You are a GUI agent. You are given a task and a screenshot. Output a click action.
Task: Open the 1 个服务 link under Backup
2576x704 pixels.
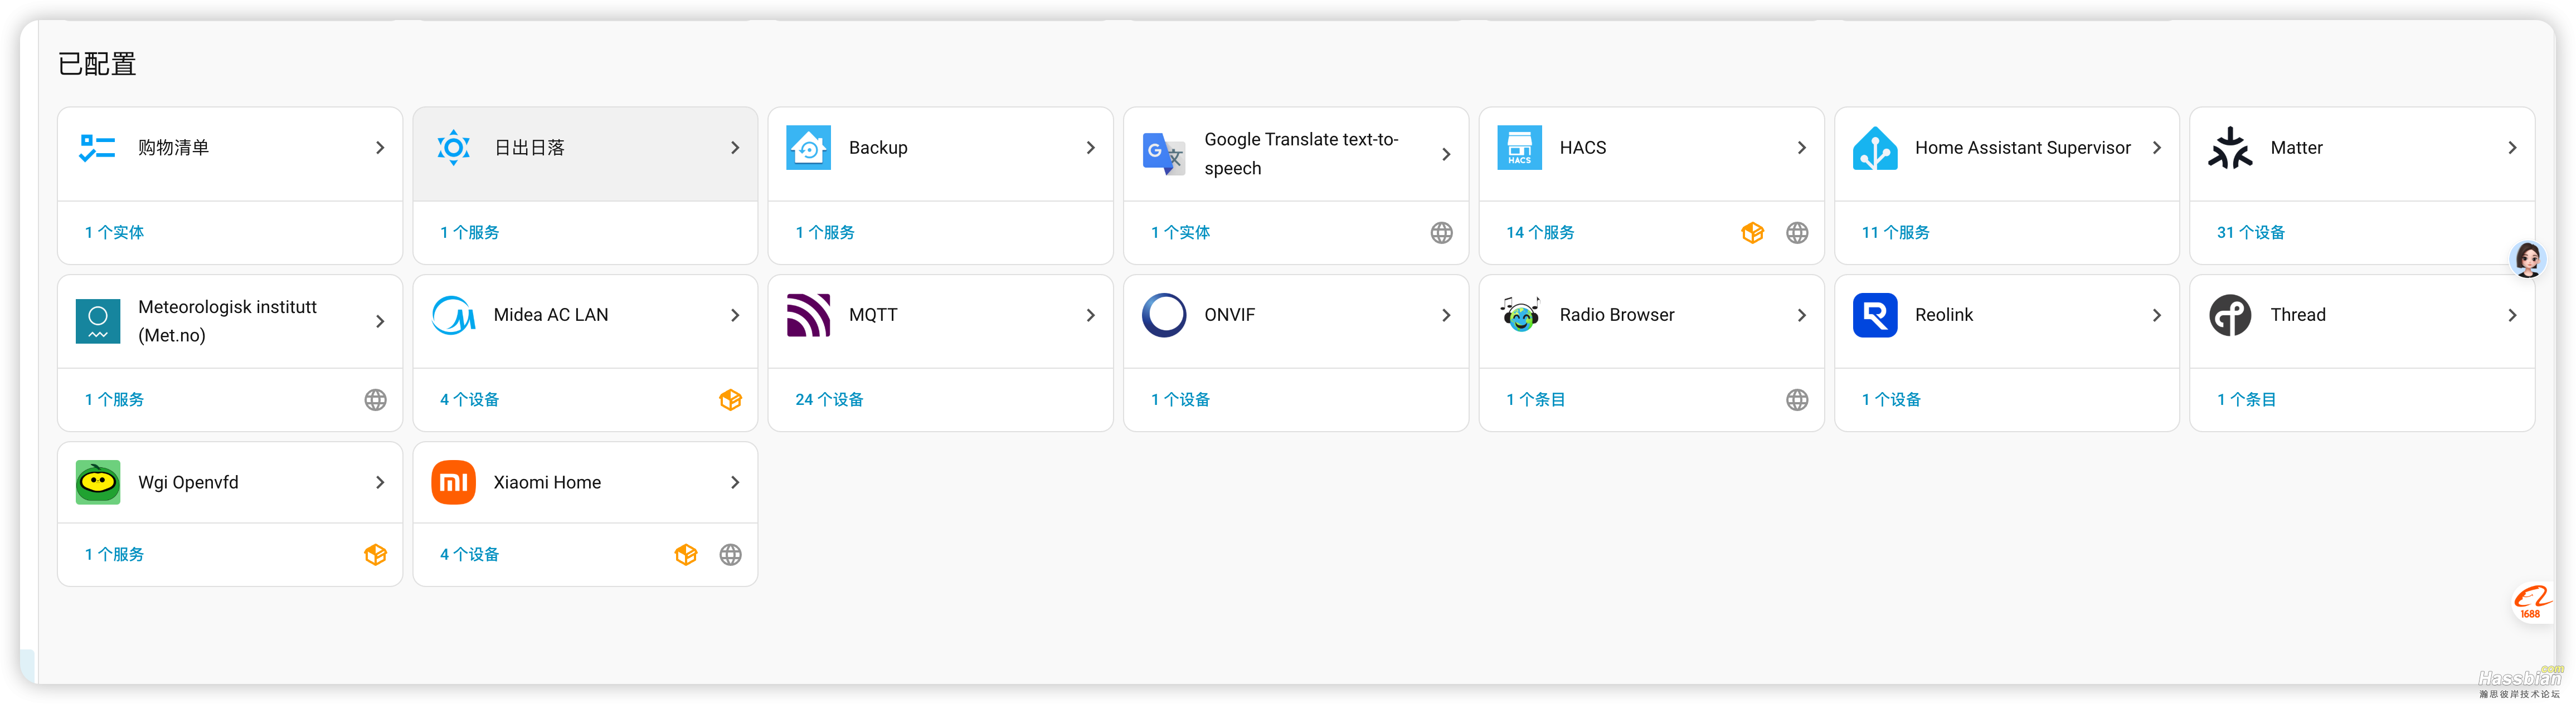click(825, 233)
